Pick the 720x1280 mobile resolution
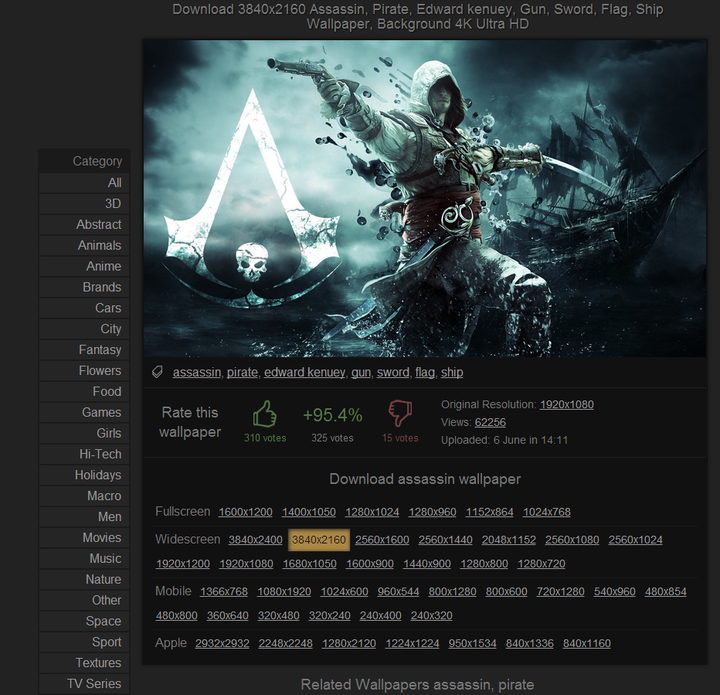This screenshot has width=720, height=695. tap(560, 592)
